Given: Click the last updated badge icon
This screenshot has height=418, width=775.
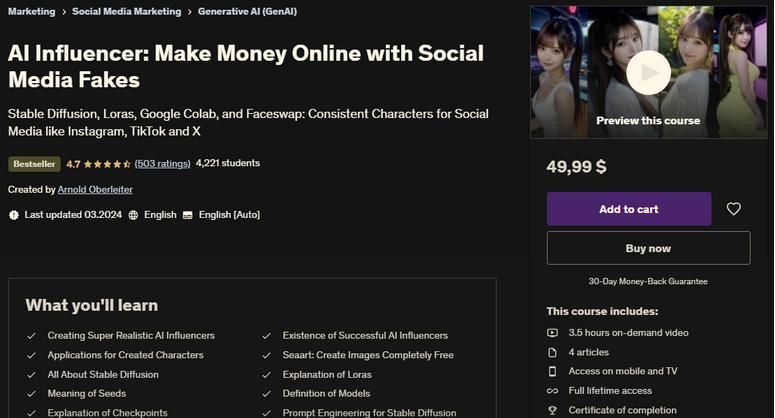Looking at the screenshot, I should (x=13, y=215).
